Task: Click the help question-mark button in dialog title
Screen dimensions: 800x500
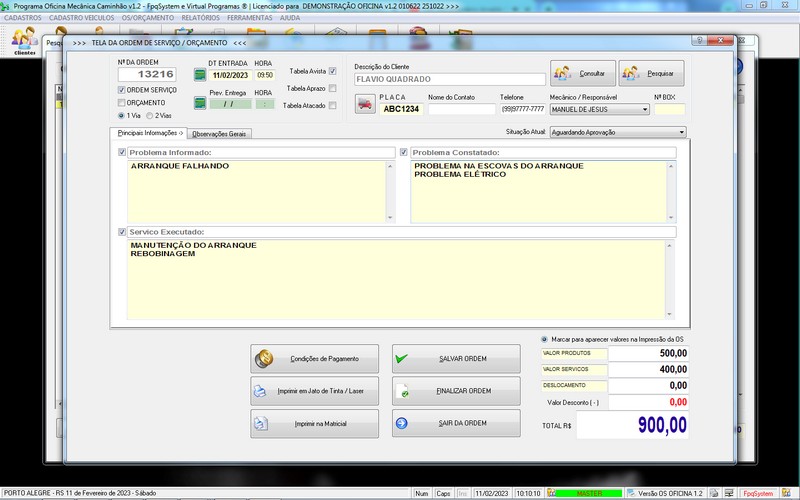Action: [699, 40]
